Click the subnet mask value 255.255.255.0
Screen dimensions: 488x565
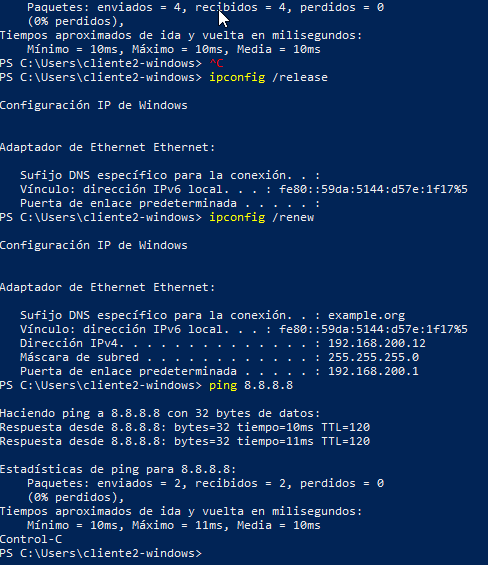[373, 357]
